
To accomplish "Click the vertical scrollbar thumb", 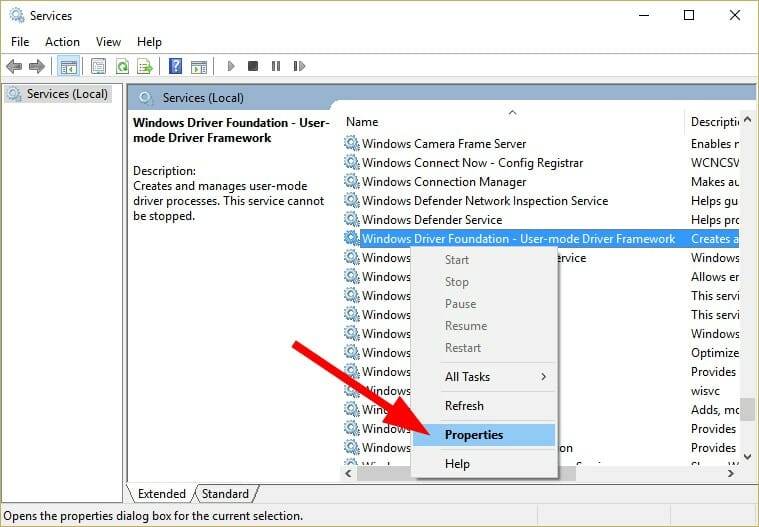I will [x=748, y=409].
